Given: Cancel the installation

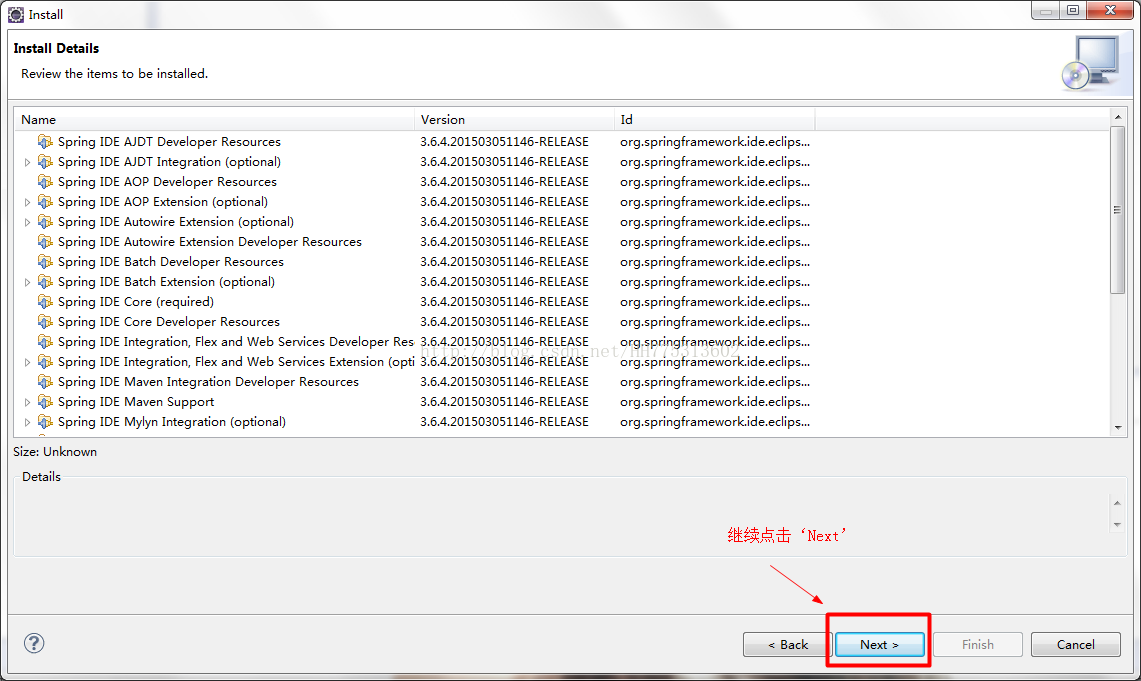Looking at the screenshot, I should (1076, 645).
